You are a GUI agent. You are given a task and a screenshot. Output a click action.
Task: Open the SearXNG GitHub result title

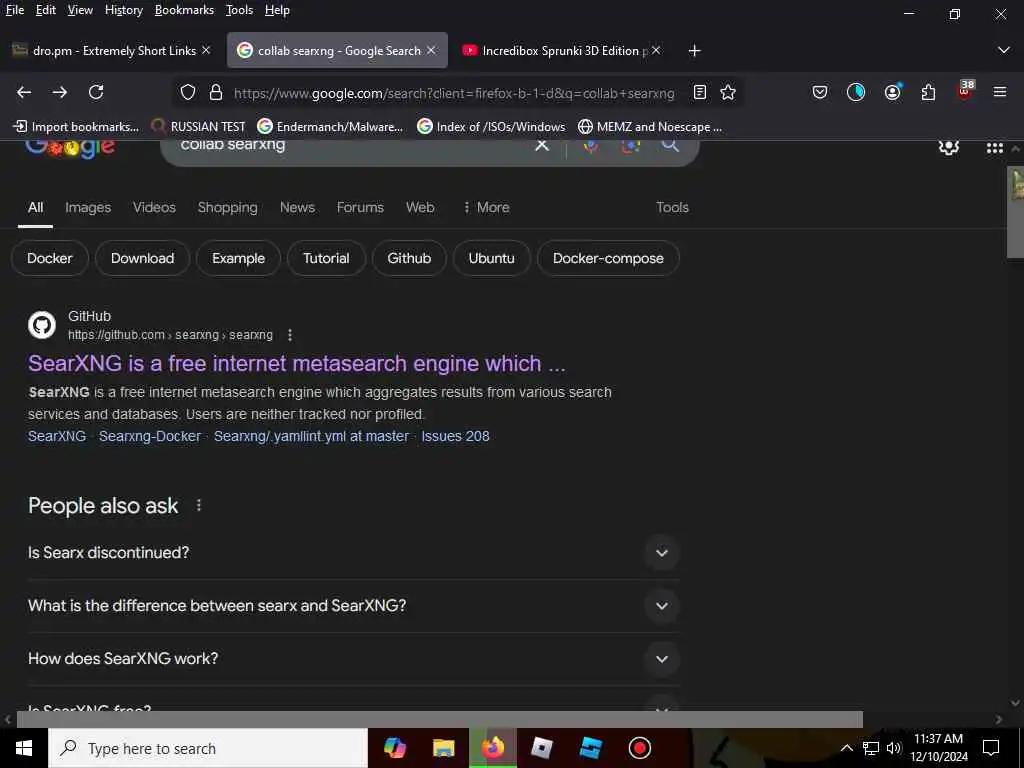tap(296, 363)
